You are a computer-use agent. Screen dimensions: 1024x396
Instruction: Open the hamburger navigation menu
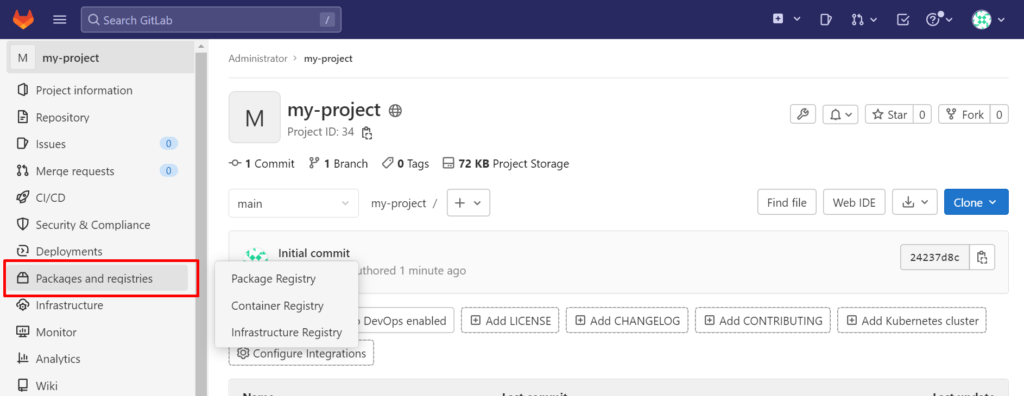click(x=59, y=20)
